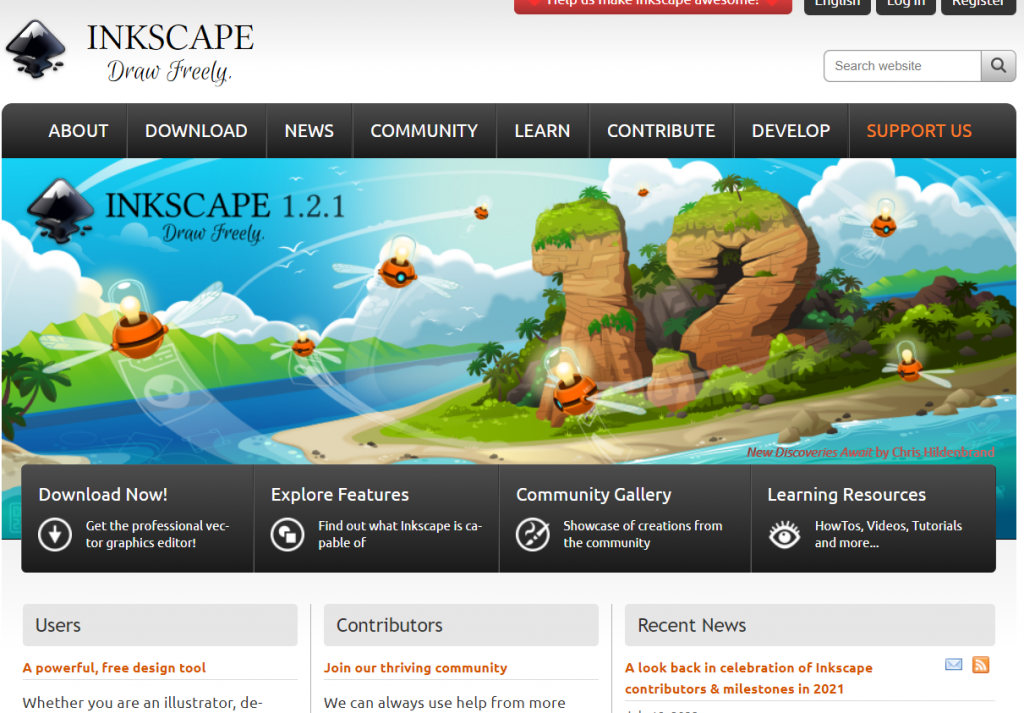The width and height of the screenshot is (1024, 713).
Task: Click "HowTos, Videos, Tutorials and more..." text
Action: click(x=888, y=534)
